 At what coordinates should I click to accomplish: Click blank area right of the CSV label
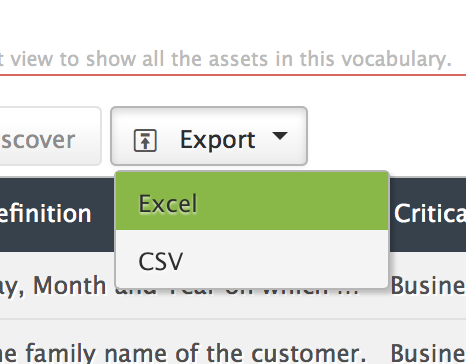click(286, 259)
